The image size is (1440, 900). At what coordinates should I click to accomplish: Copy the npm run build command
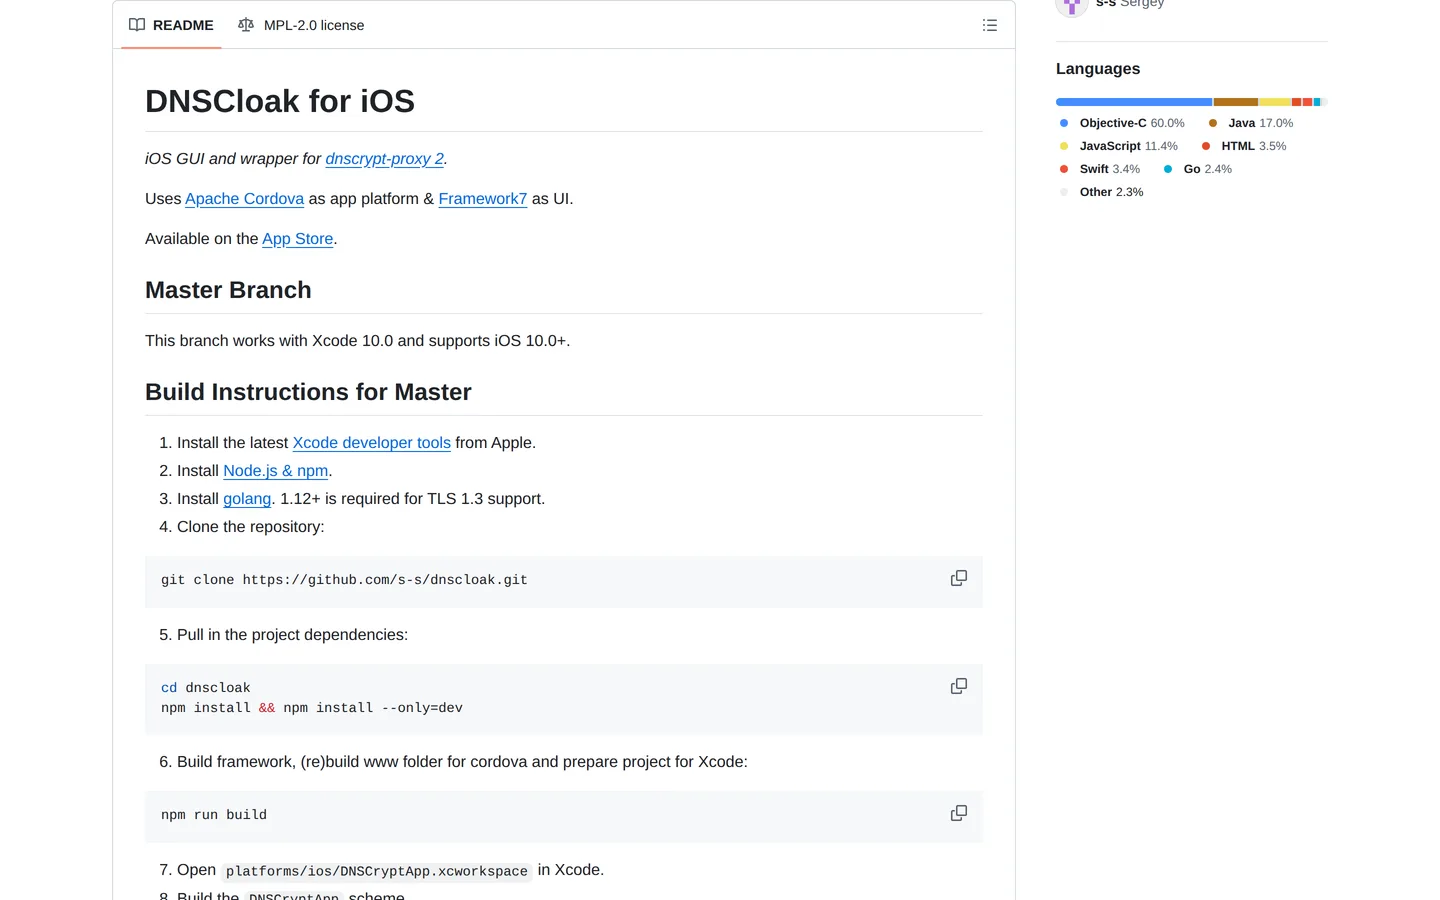tap(959, 813)
